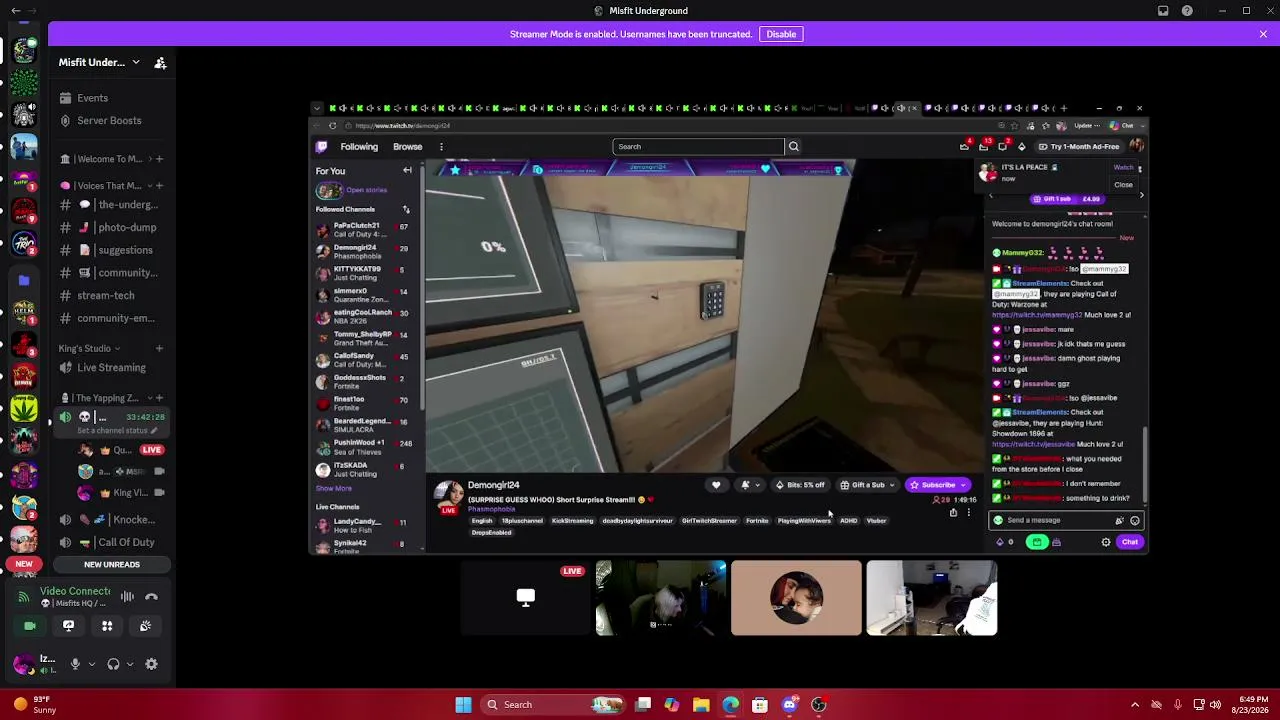Open the notification bell dropdown for Demongirl24
Image resolution: width=1280 pixels, height=720 pixels.
coord(749,485)
